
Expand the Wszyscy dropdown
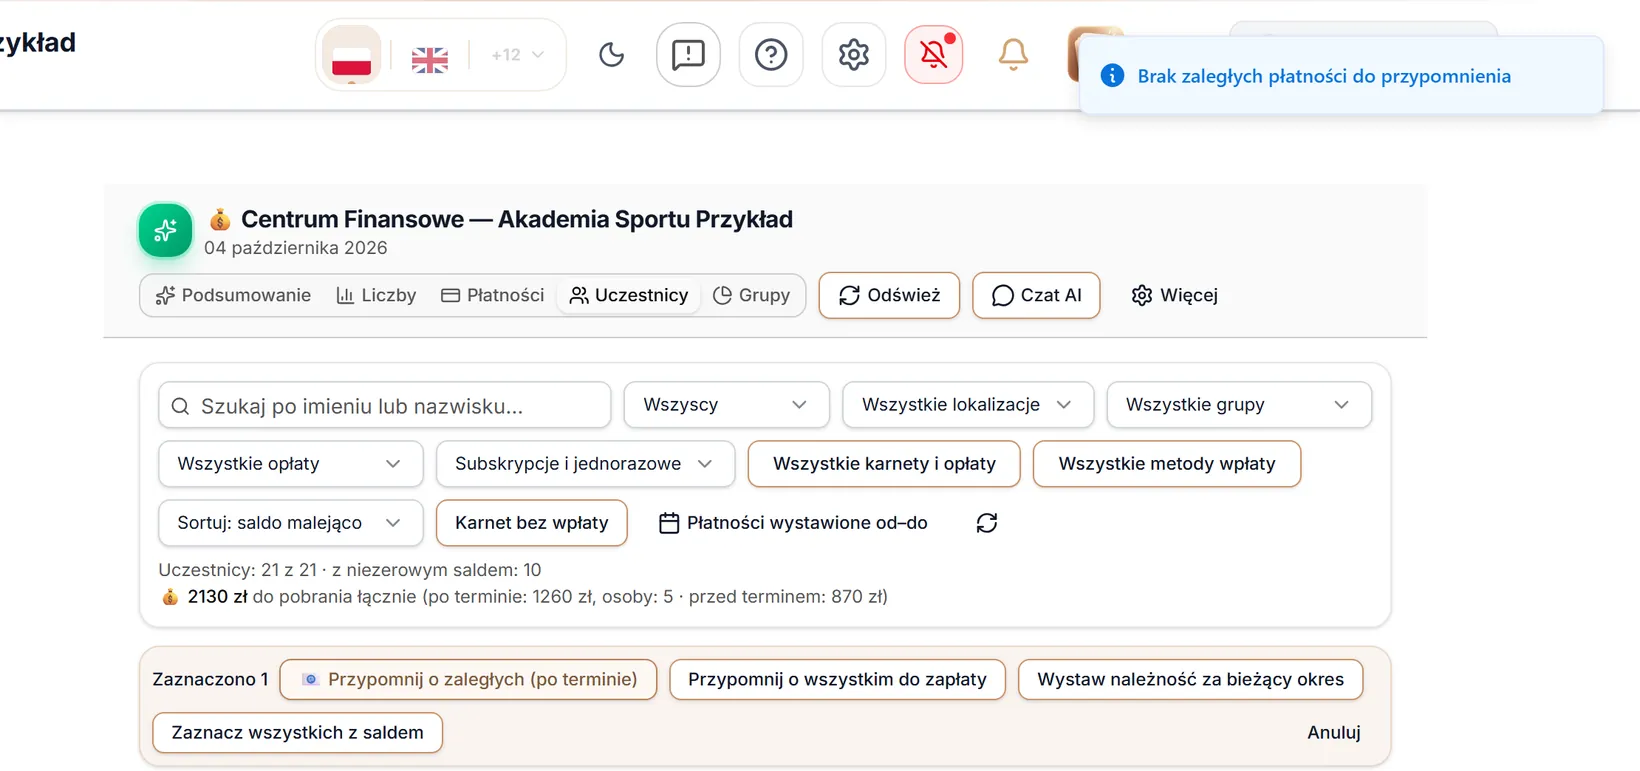click(727, 405)
